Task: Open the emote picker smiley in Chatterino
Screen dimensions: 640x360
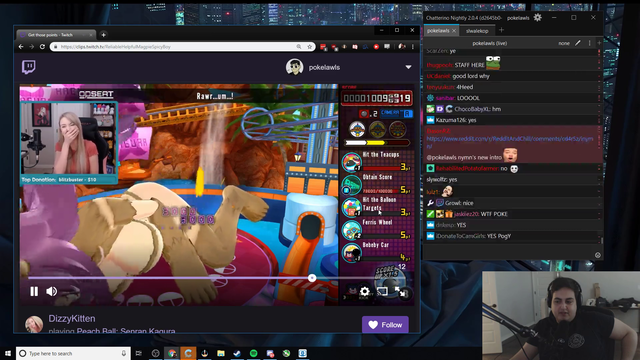Action: pyautogui.click(x=598, y=255)
